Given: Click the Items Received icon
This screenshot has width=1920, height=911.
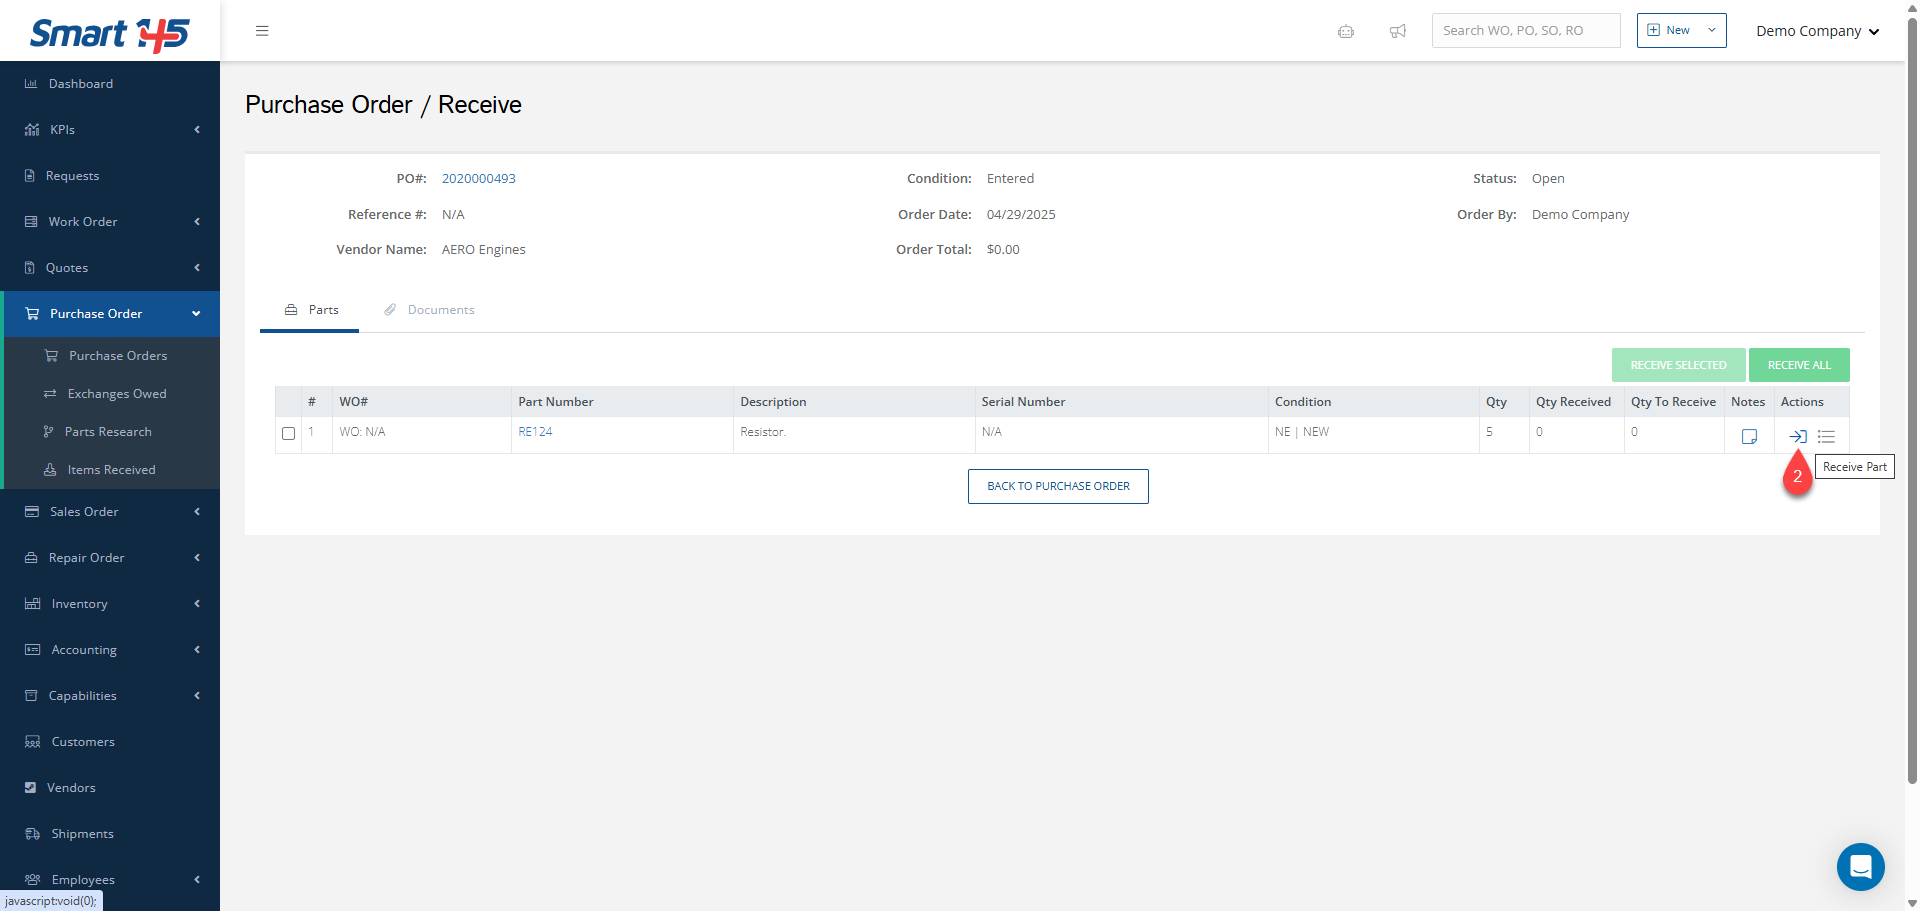Looking at the screenshot, I should pos(50,470).
